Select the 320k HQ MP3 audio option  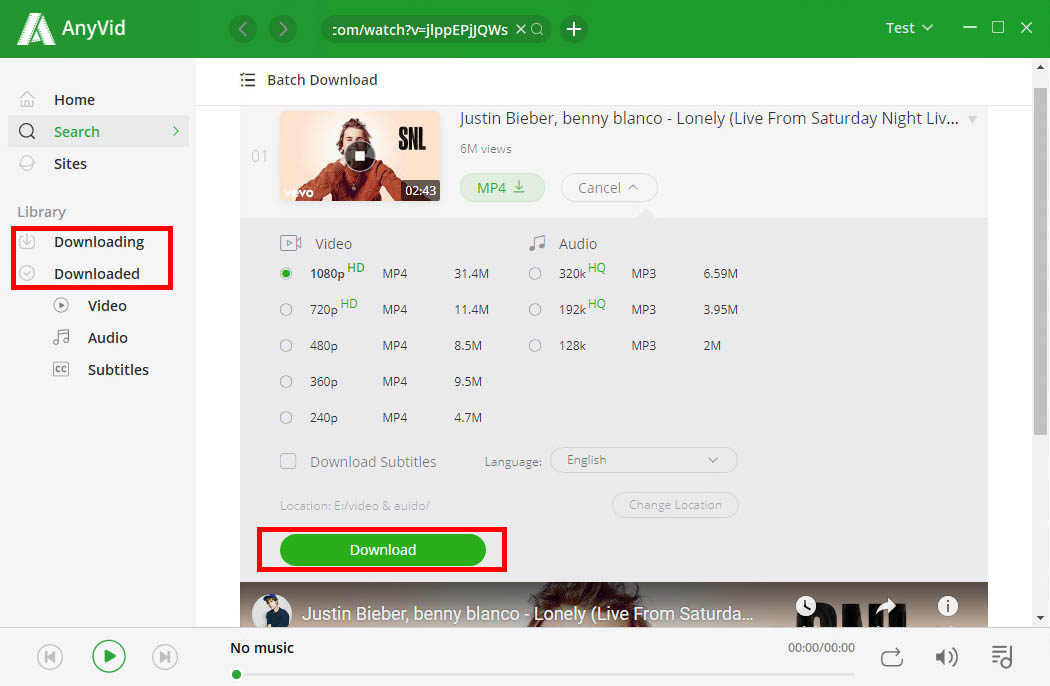(535, 273)
